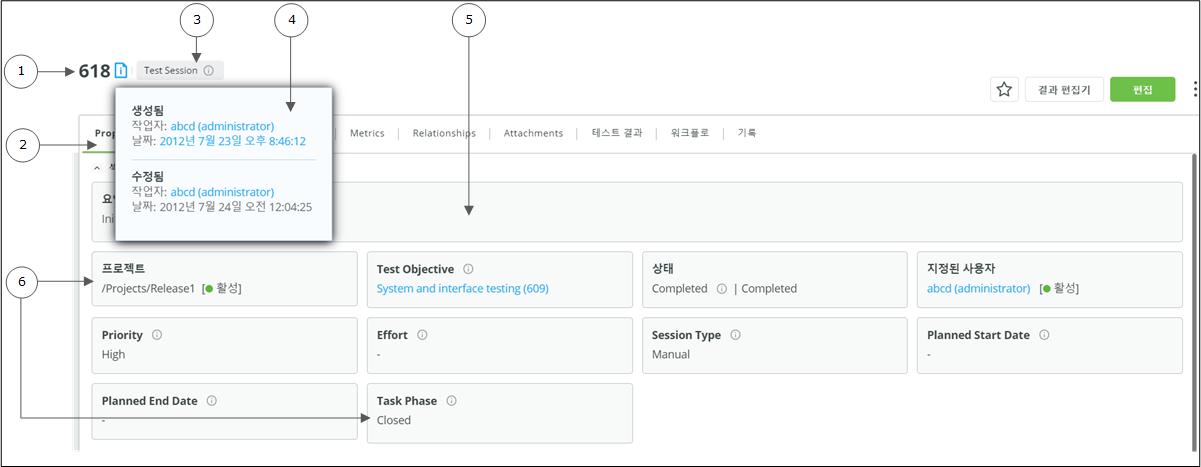
Task: Open the info icon on Test Session badge
Action: click(208, 71)
